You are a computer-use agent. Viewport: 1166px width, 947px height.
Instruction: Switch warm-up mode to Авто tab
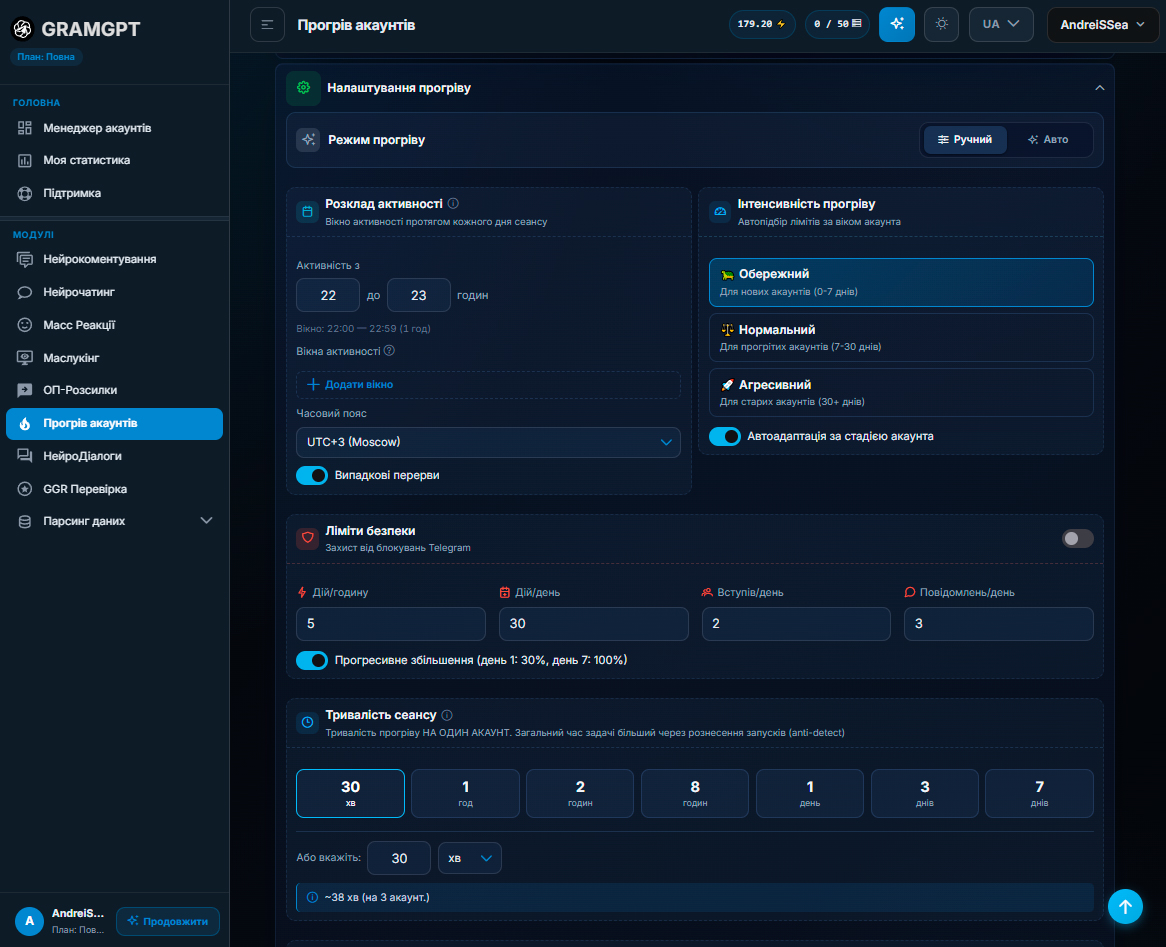pos(1049,140)
